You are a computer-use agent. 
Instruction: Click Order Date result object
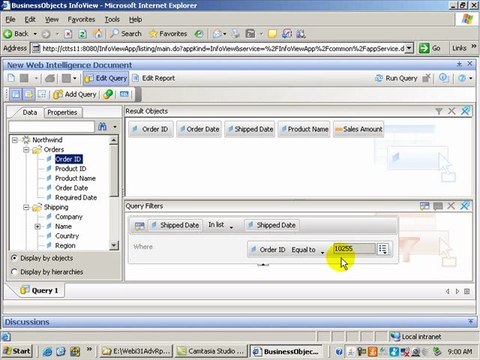199,129
